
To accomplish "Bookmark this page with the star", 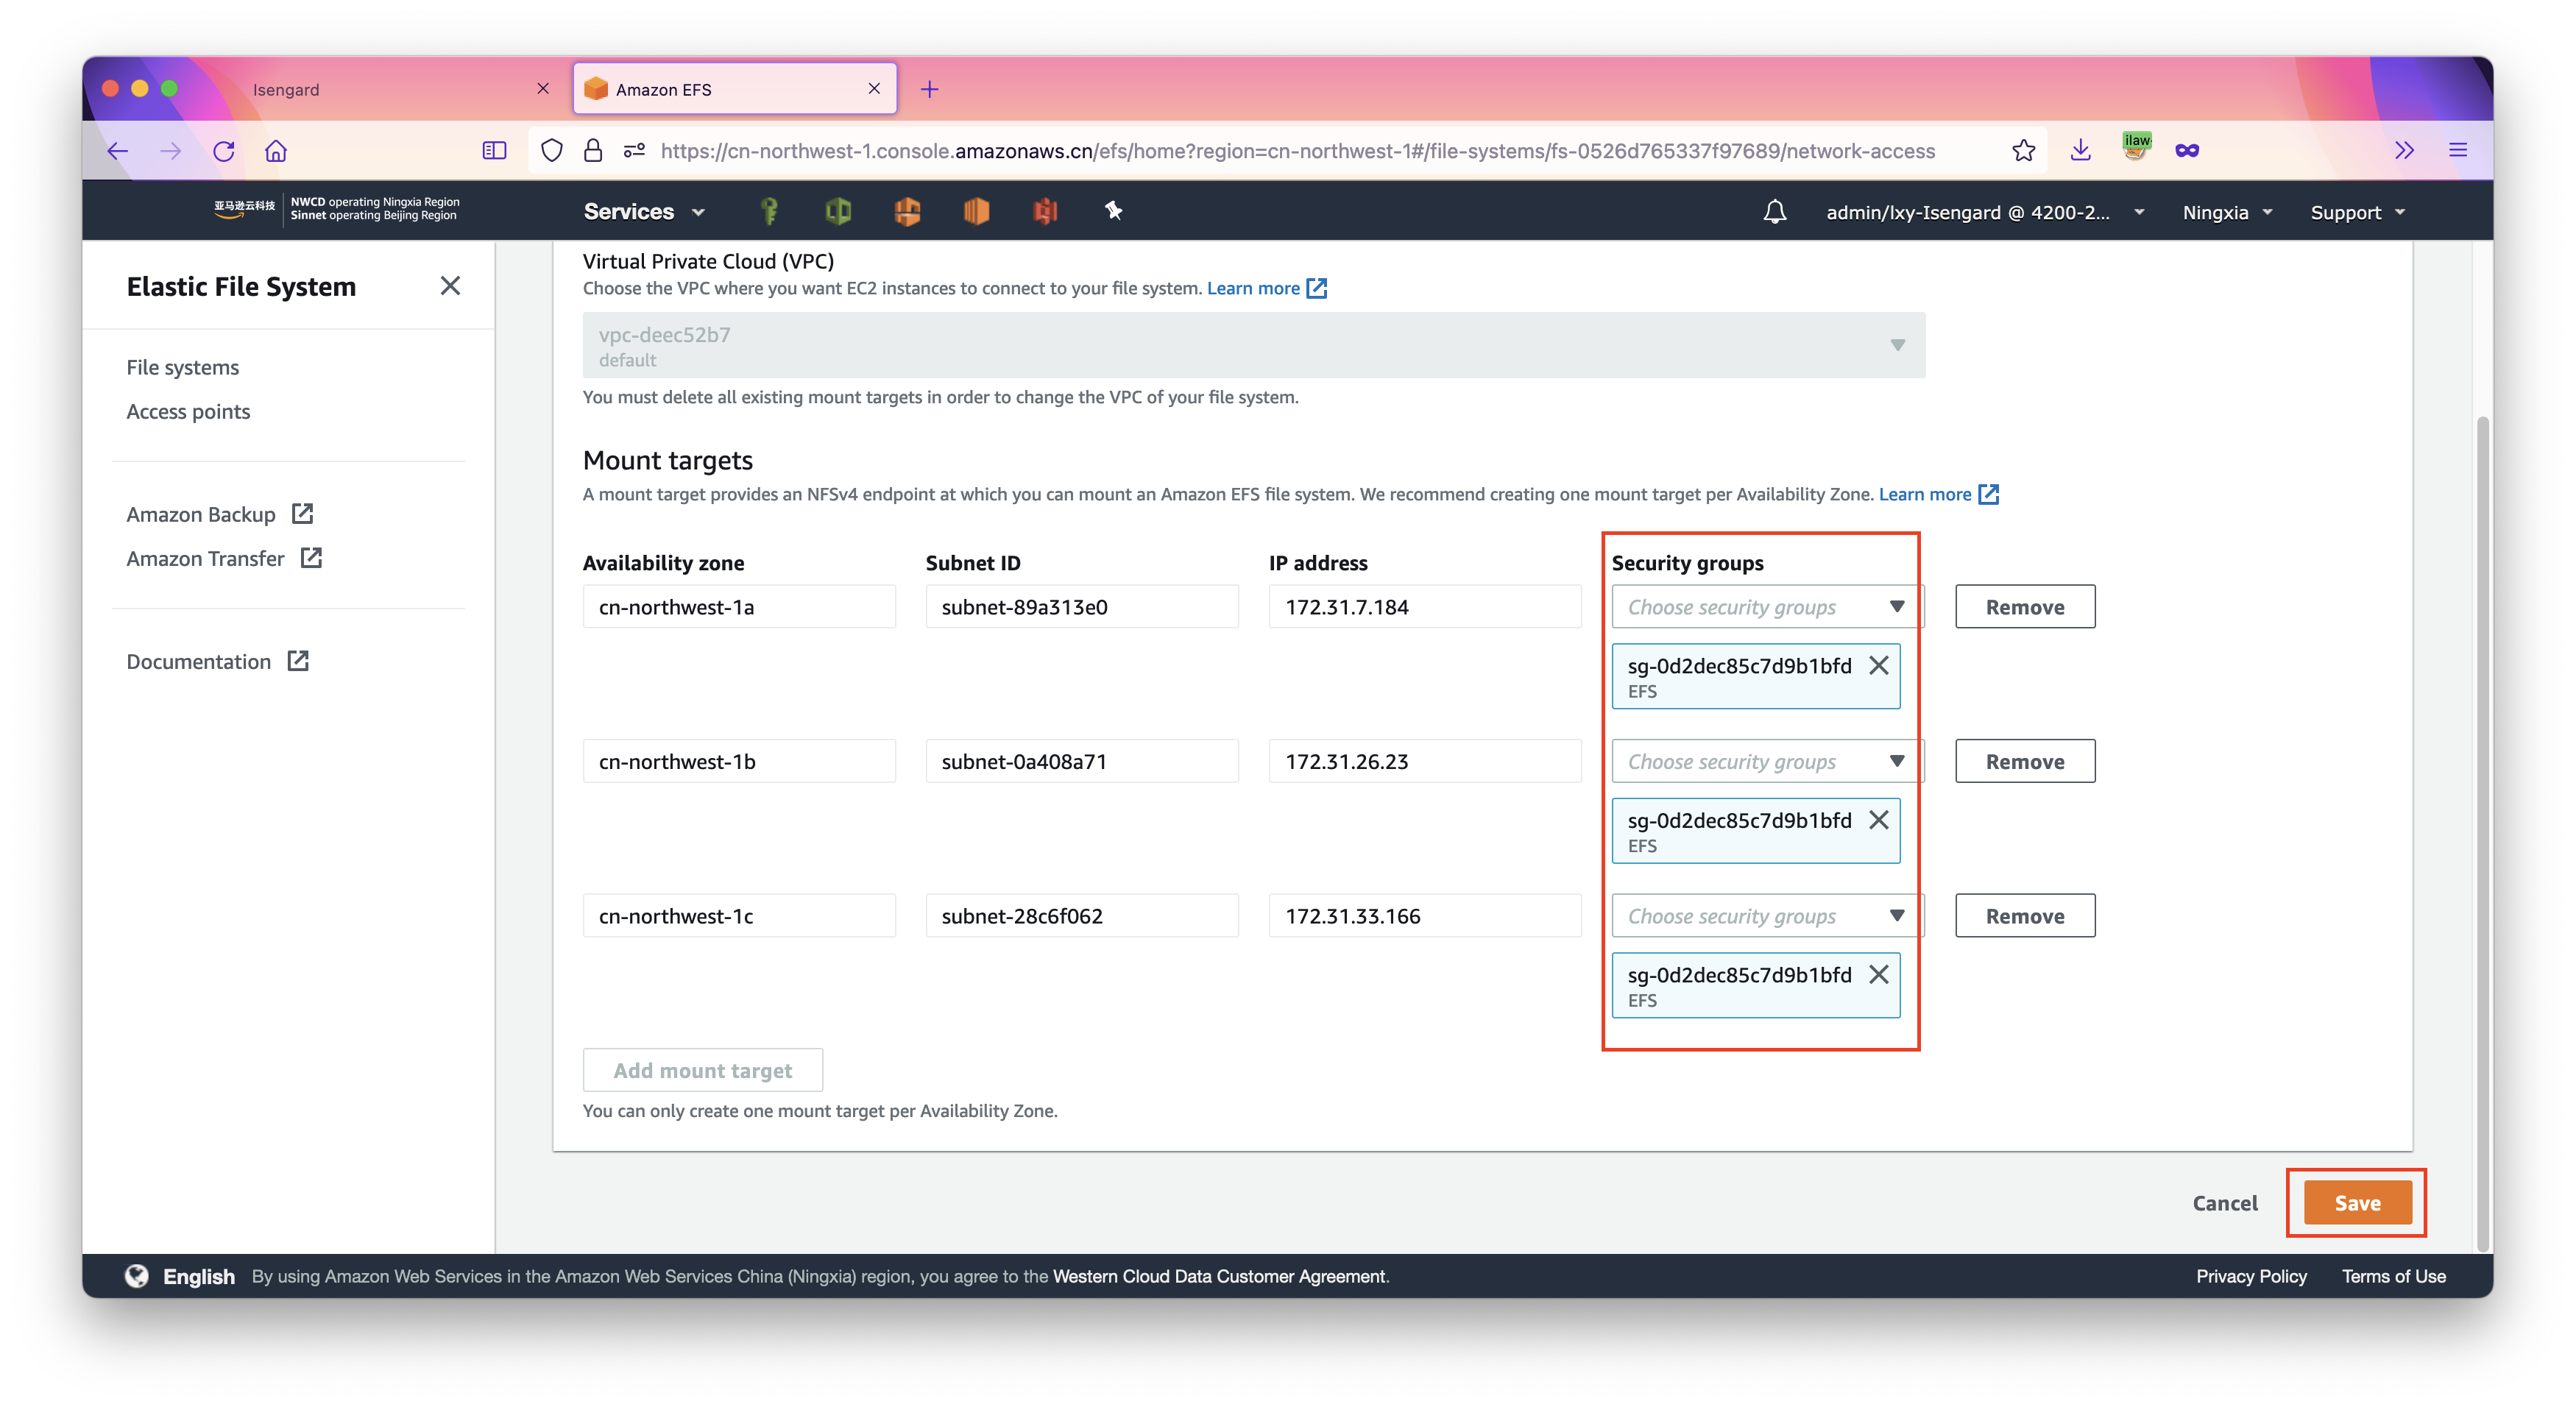I will pos(2023,151).
